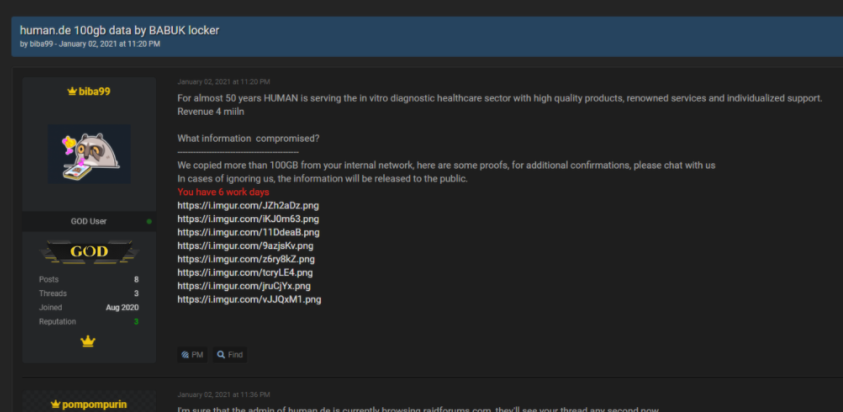Send biba99 a private message via PM
Viewport: 843px width, 412px height.
point(192,354)
